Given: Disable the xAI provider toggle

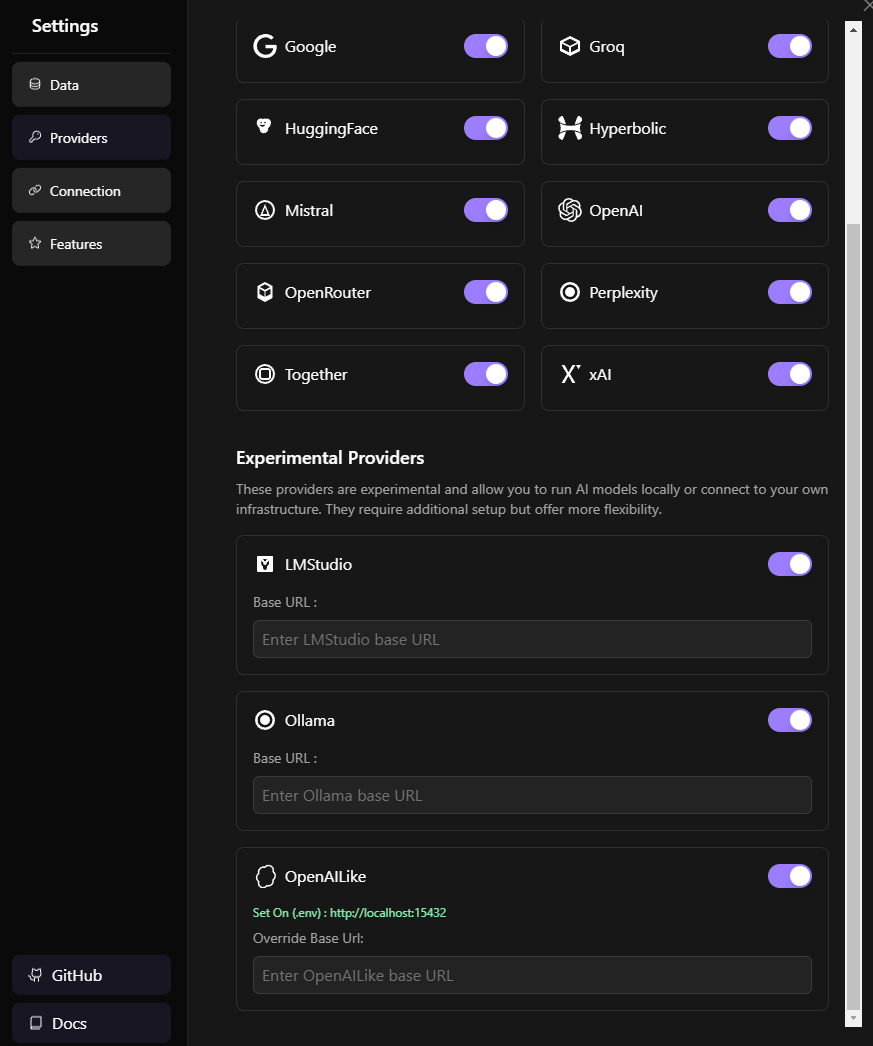Looking at the screenshot, I should (x=790, y=374).
